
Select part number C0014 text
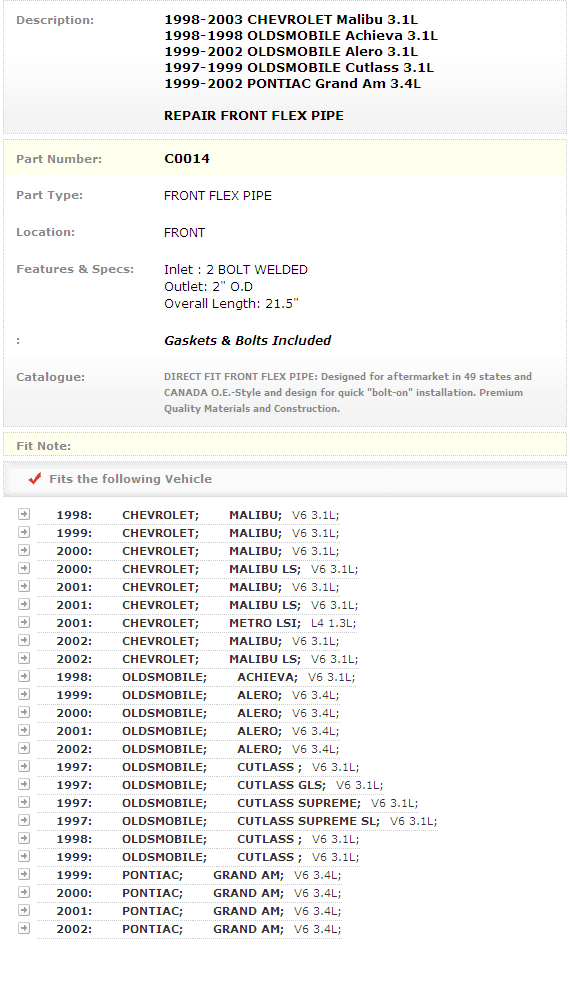187,158
